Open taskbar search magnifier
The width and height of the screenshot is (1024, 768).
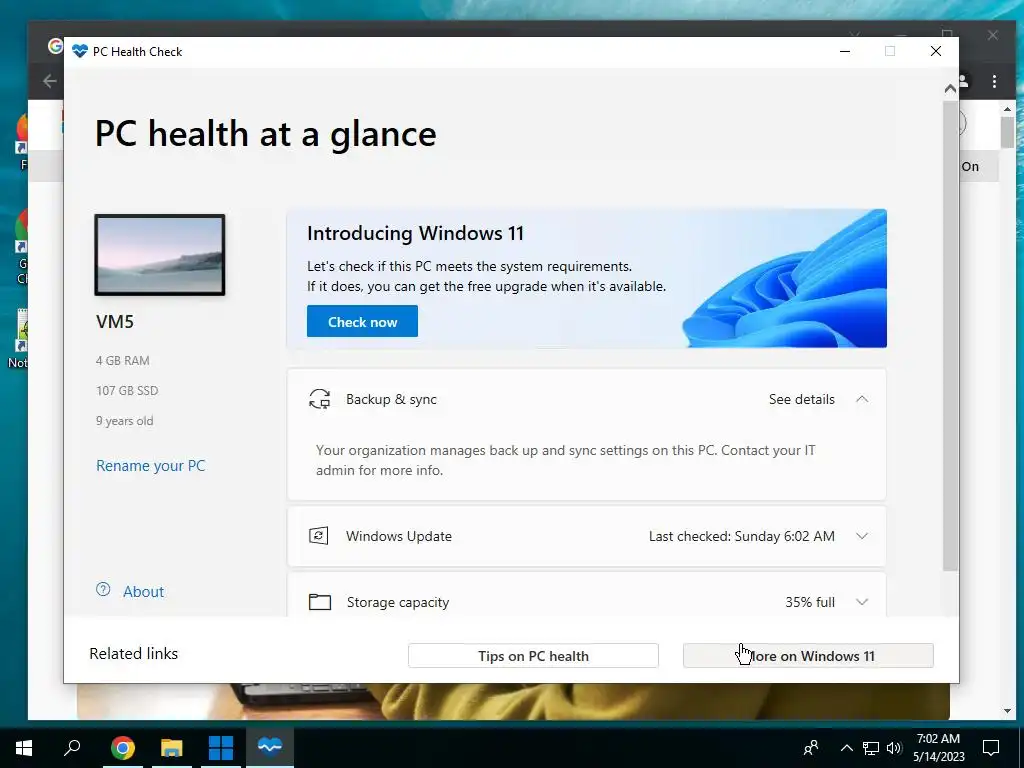click(x=72, y=746)
